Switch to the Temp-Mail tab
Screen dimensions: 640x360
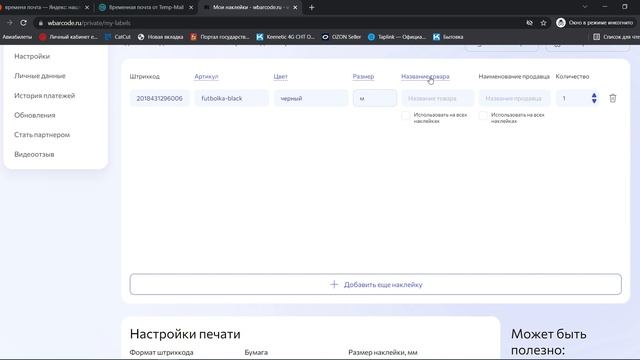146,7
